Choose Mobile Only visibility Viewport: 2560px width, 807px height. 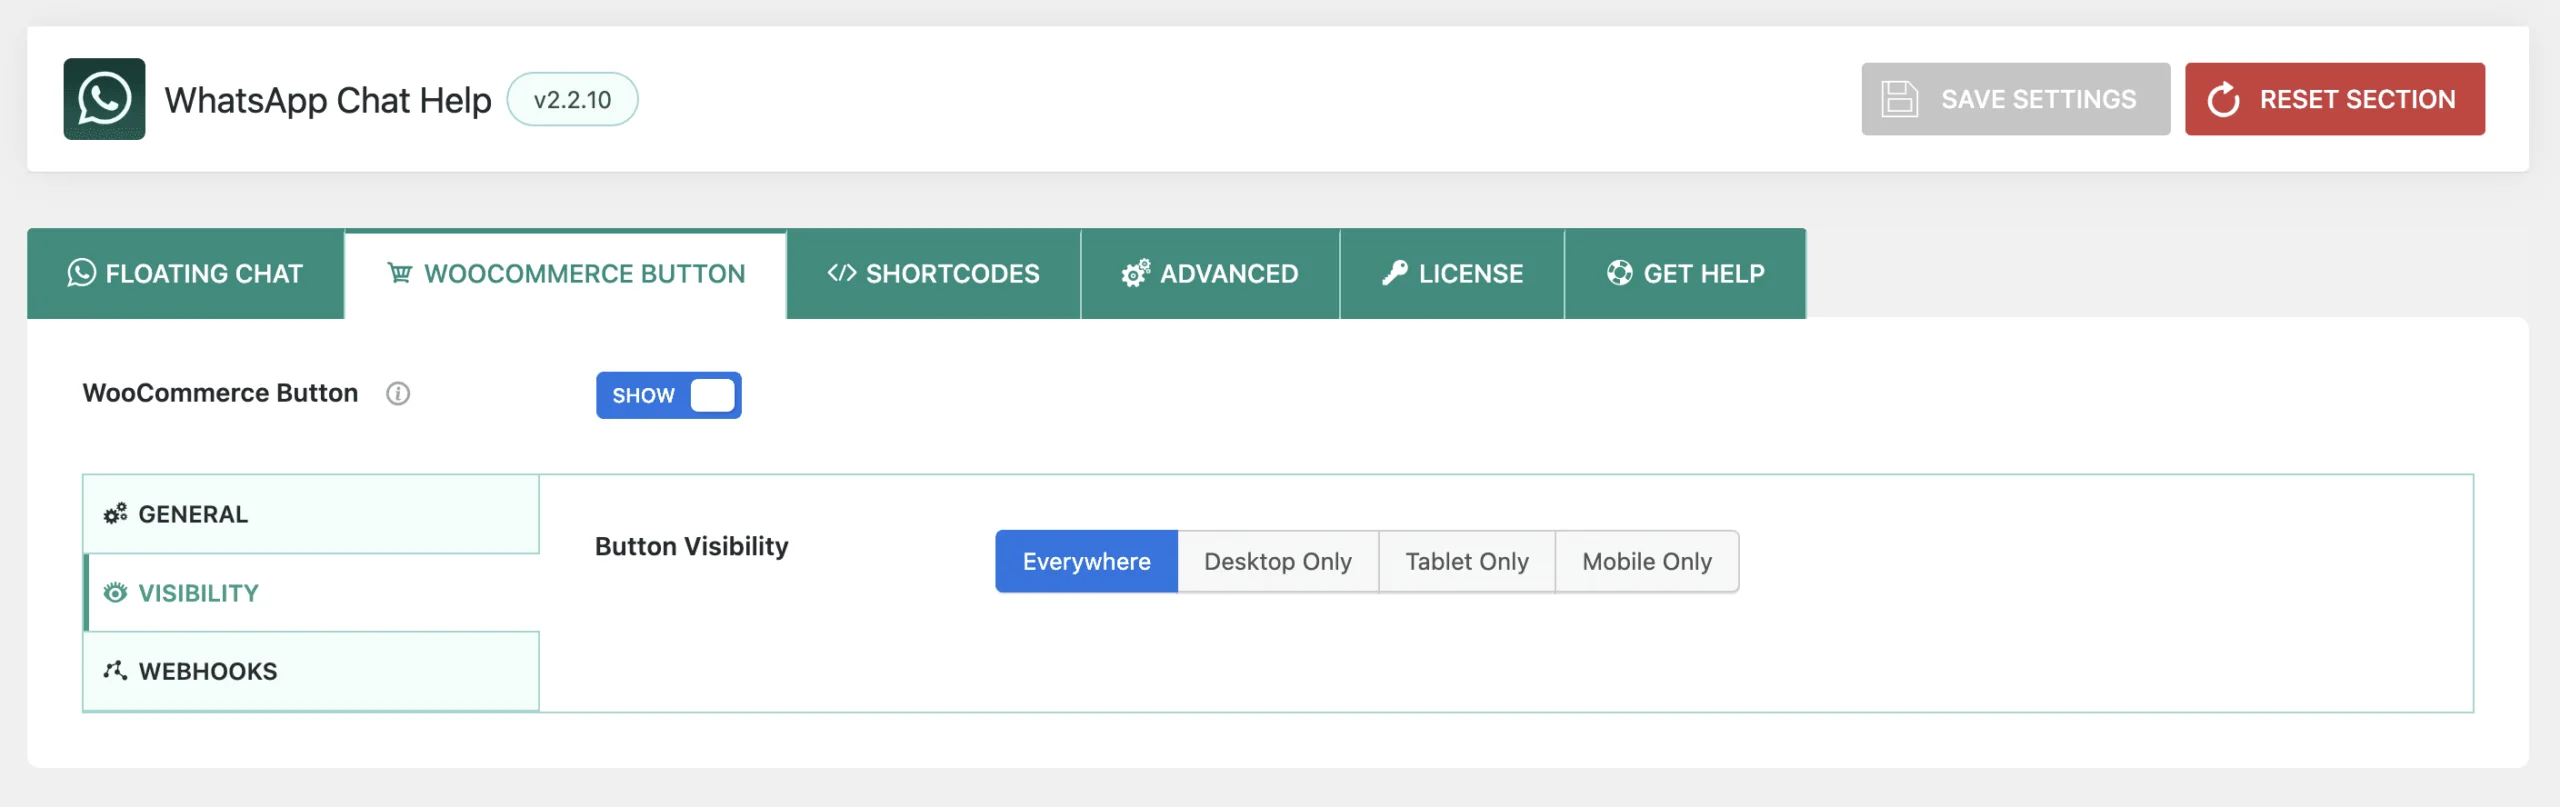[x=1647, y=562]
